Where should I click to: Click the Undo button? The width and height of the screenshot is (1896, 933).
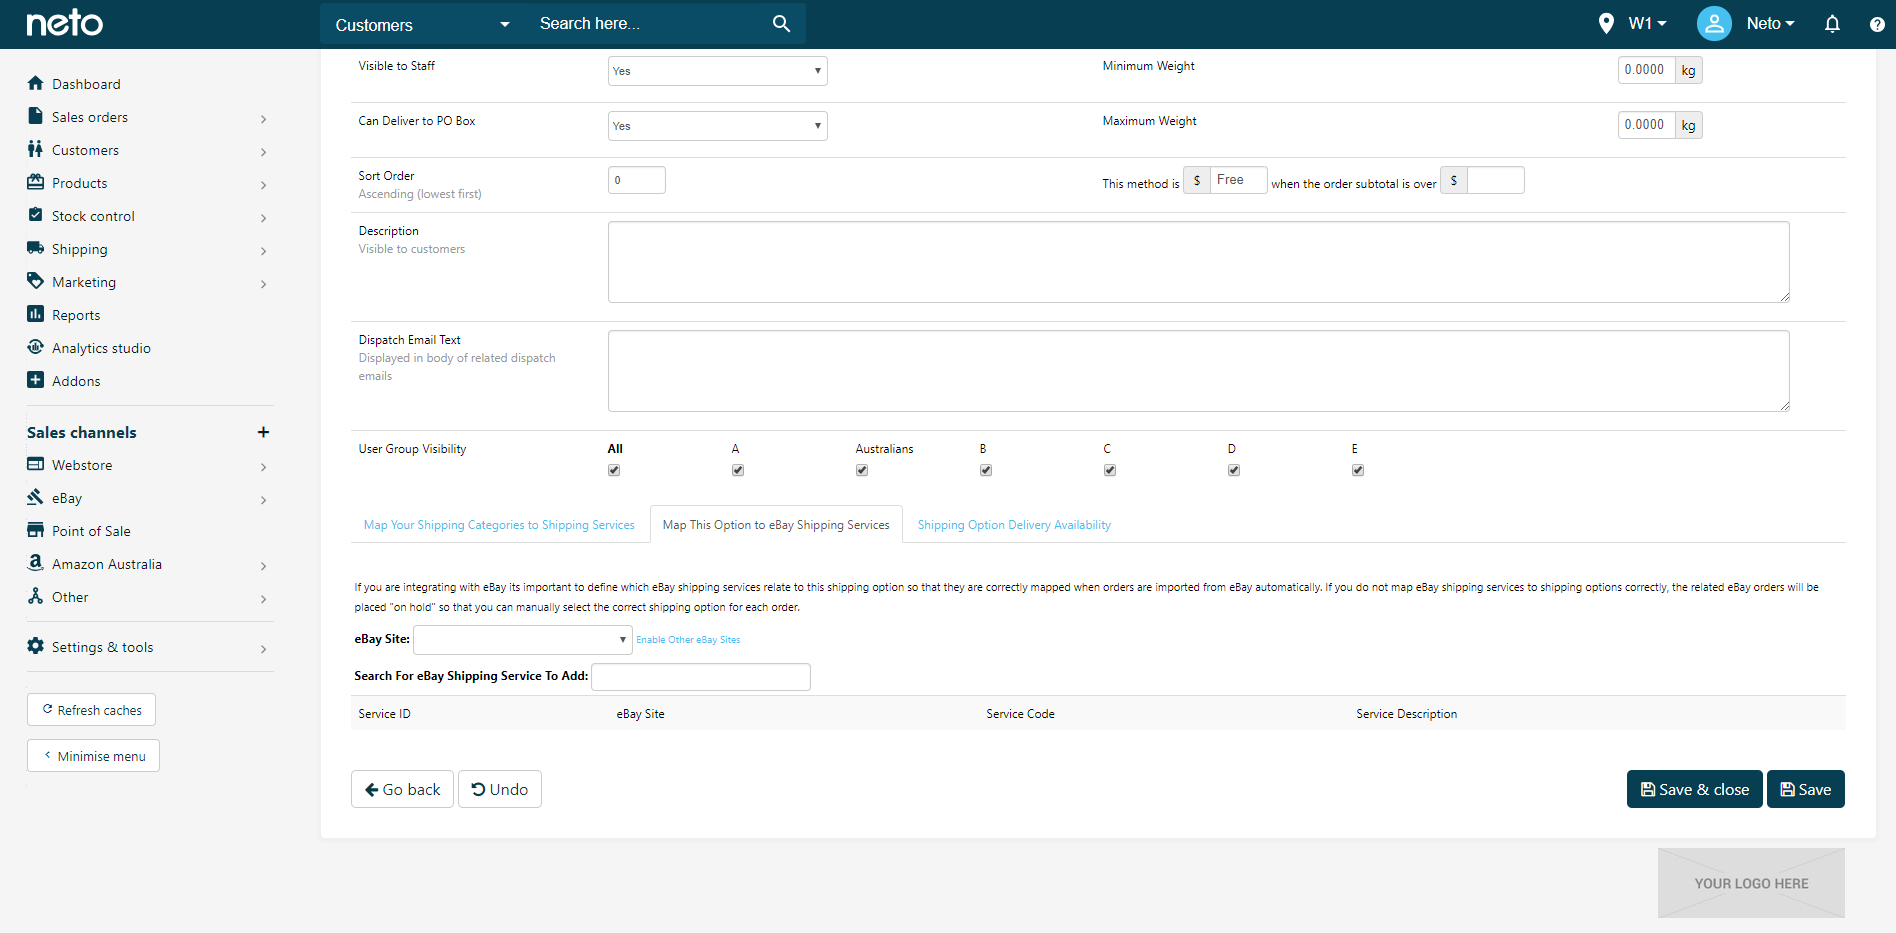[500, 789]
